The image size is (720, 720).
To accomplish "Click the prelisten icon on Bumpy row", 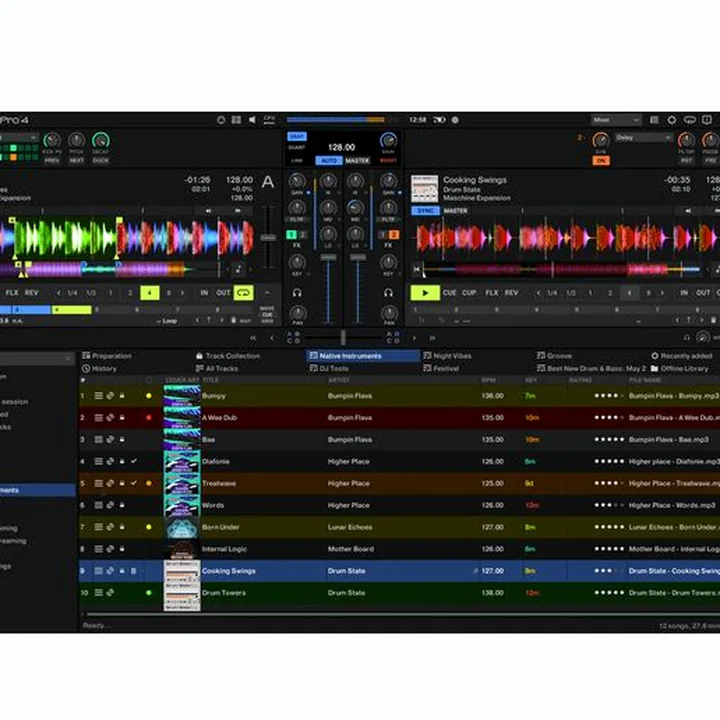I will pos(110,395).
